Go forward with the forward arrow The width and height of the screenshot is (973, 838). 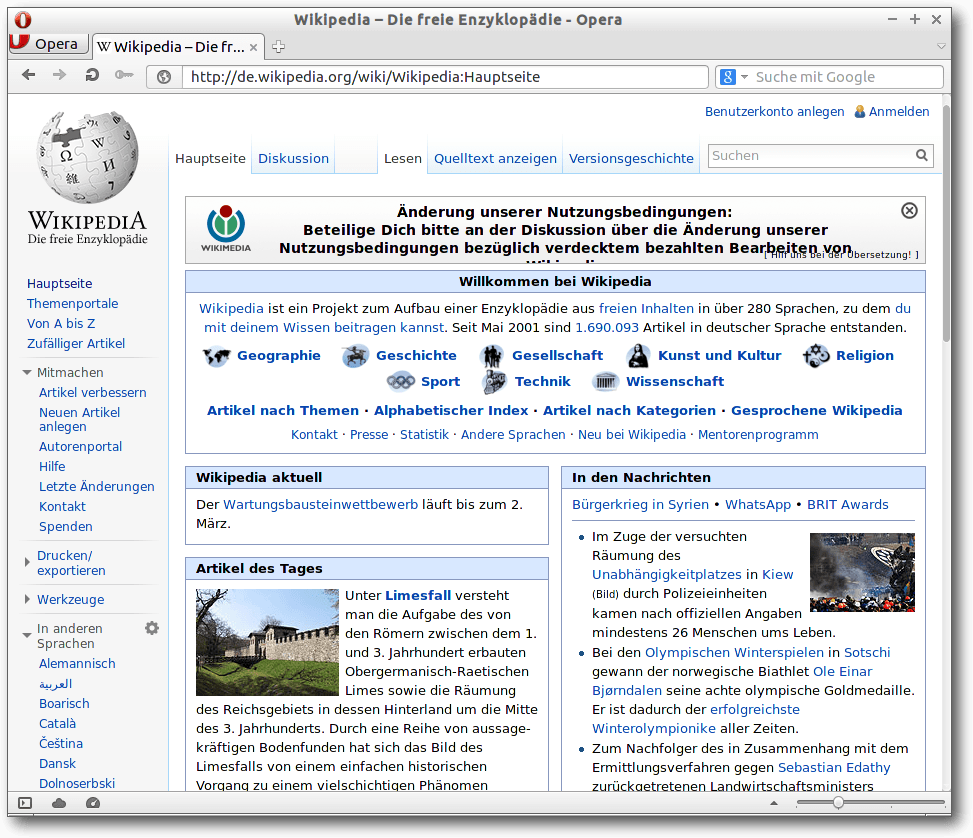click(x=60, y=75)
